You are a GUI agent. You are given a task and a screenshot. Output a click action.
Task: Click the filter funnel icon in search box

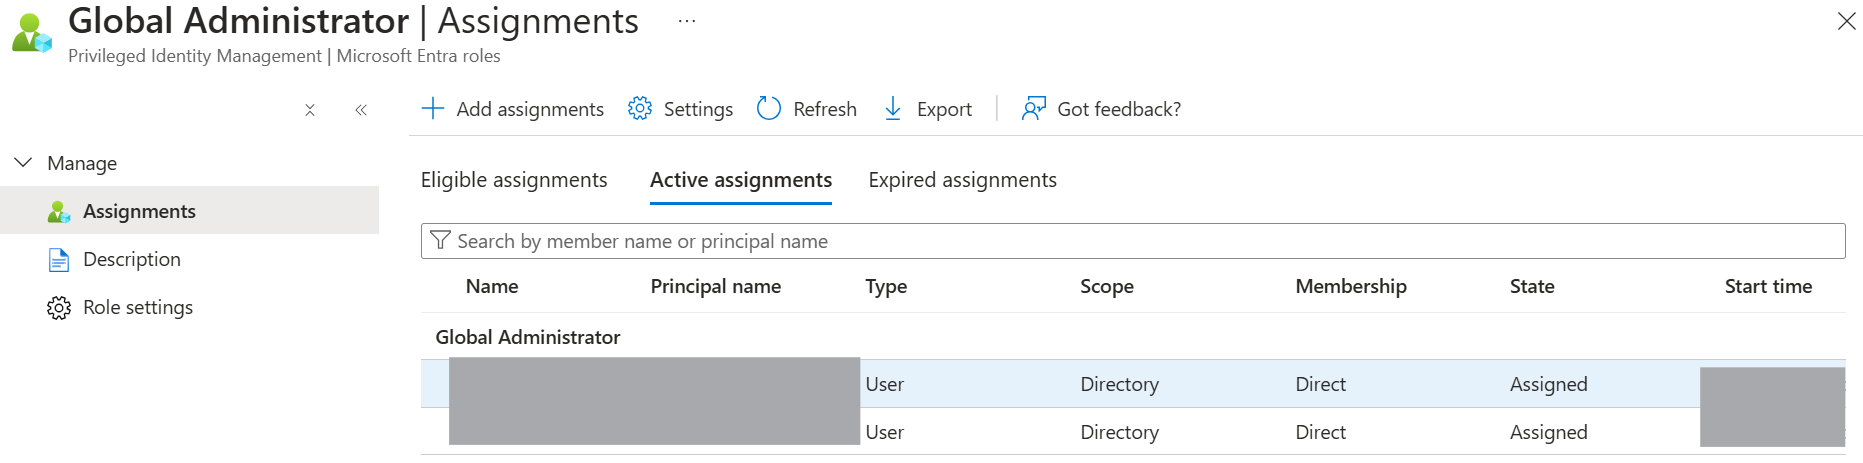(x=440, y=240)
